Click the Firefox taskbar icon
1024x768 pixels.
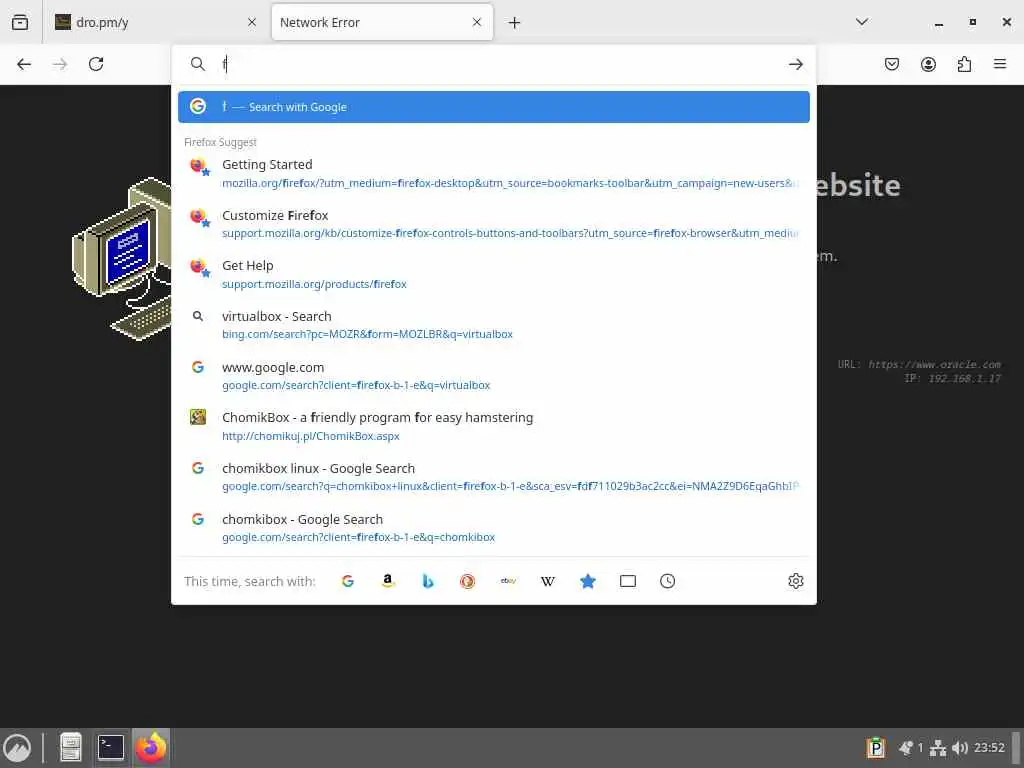point(151,748)
